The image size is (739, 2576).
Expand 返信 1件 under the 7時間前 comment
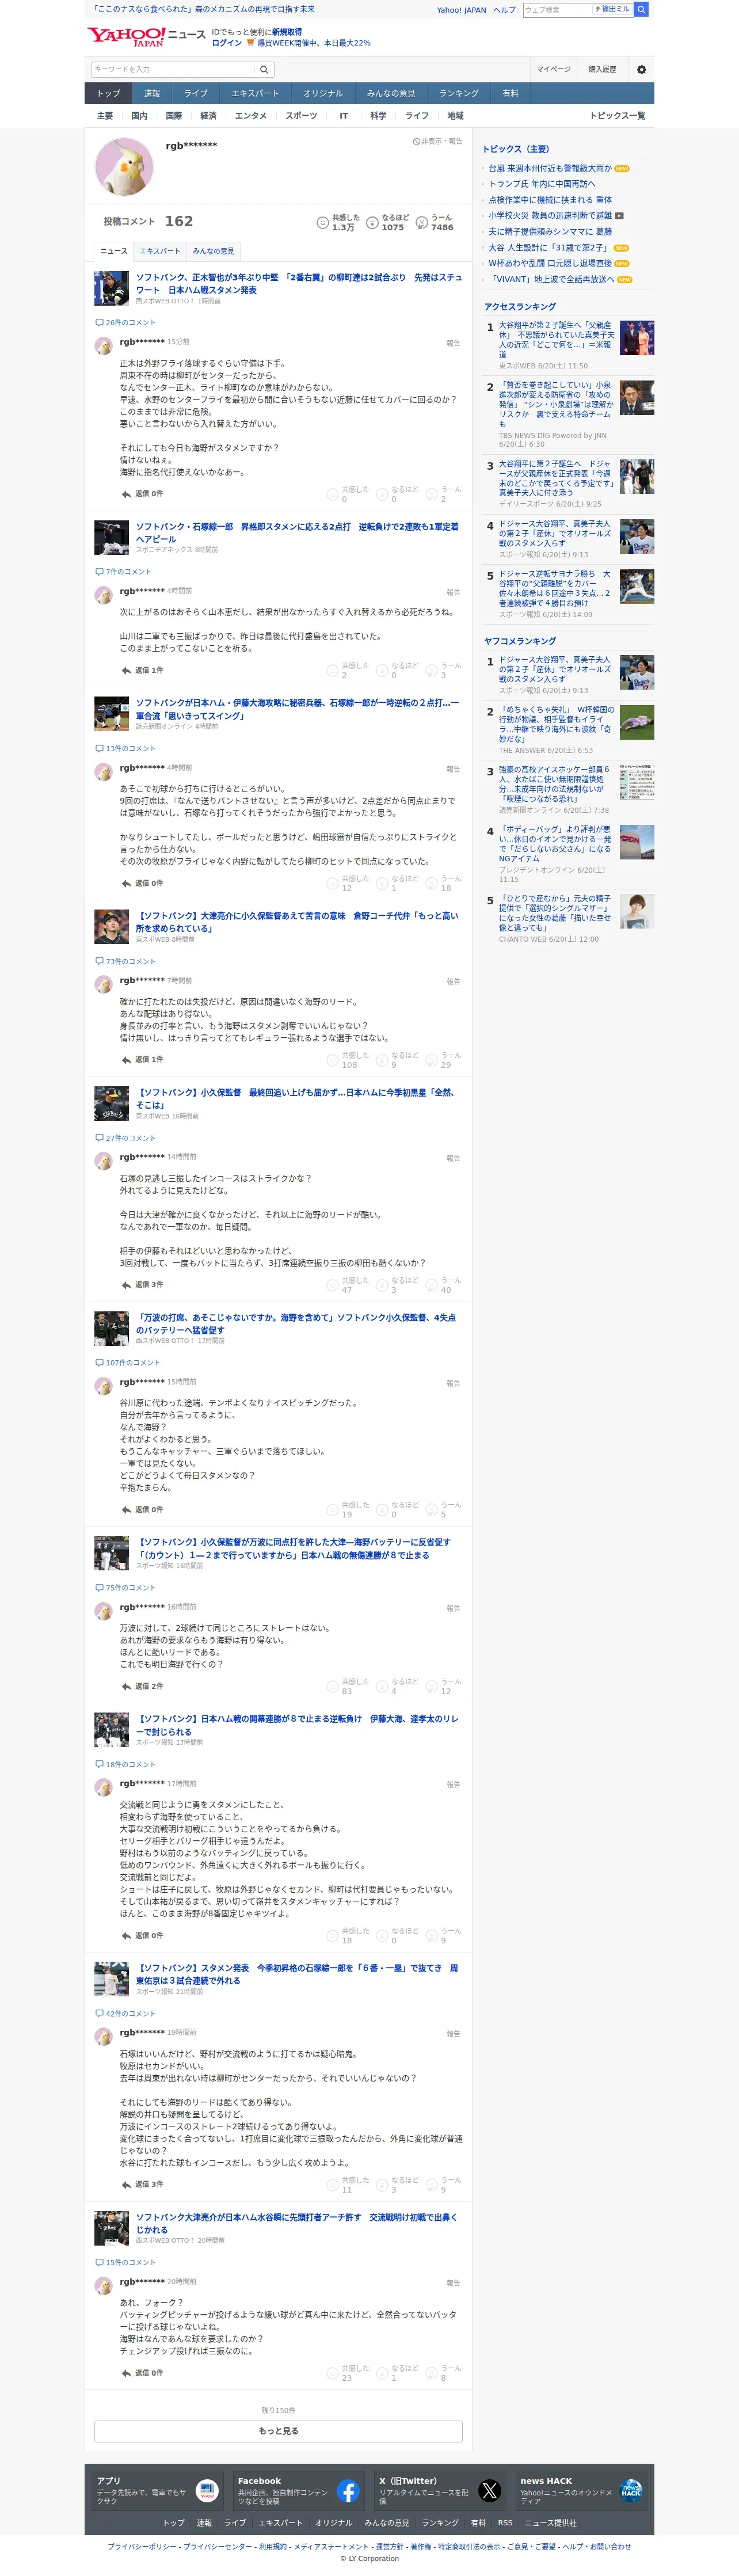[x=142, y=1059]
